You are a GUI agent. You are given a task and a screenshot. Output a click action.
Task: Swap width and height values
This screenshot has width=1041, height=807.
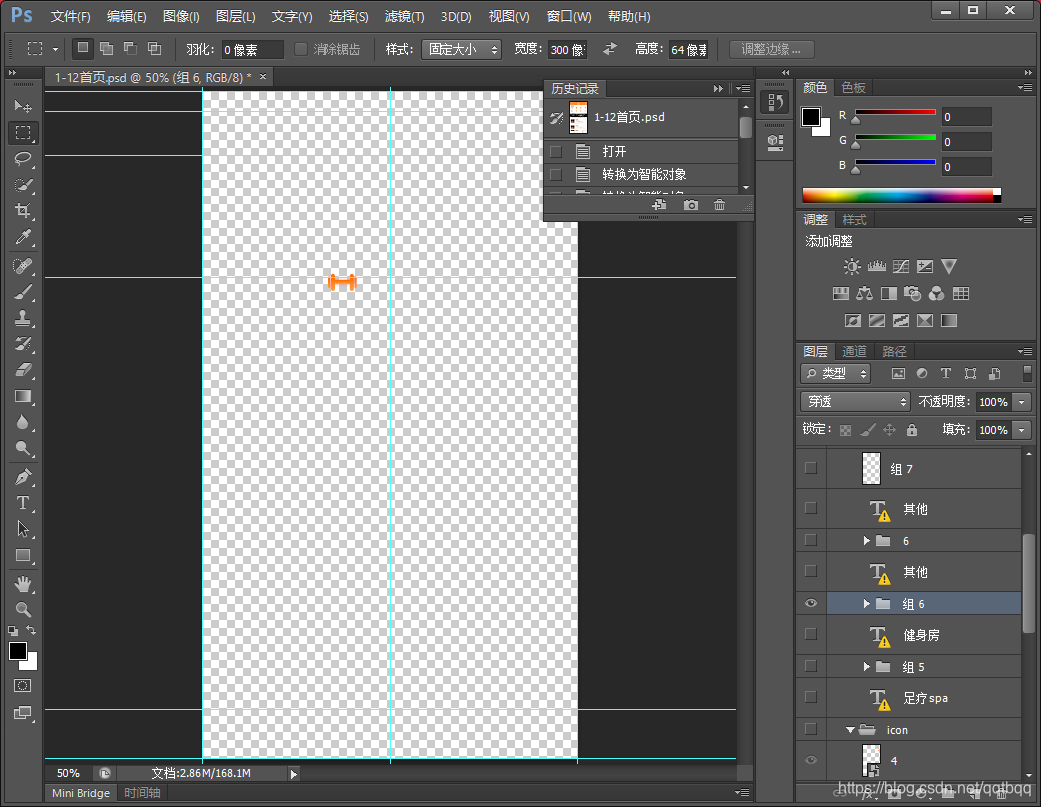tap(609, 49)
